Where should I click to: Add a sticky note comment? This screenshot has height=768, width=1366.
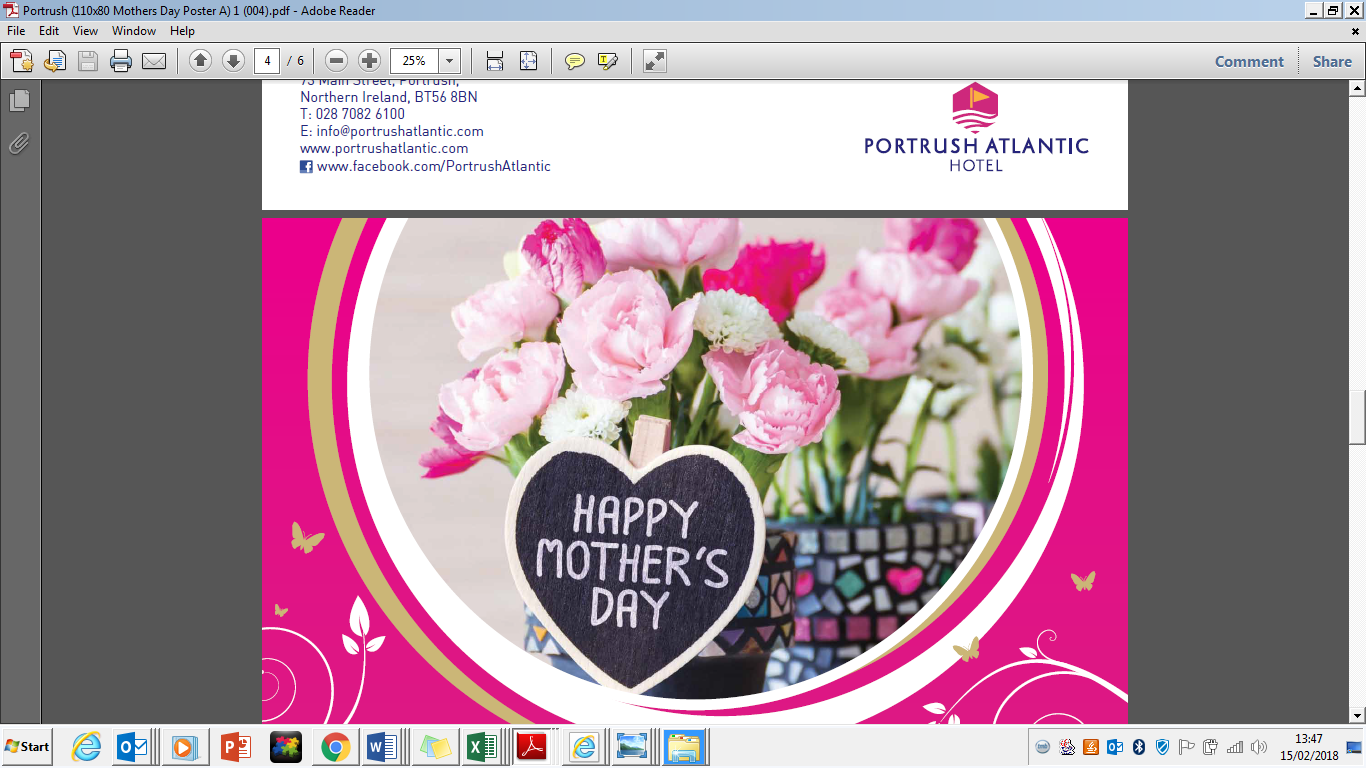[574, 61]
